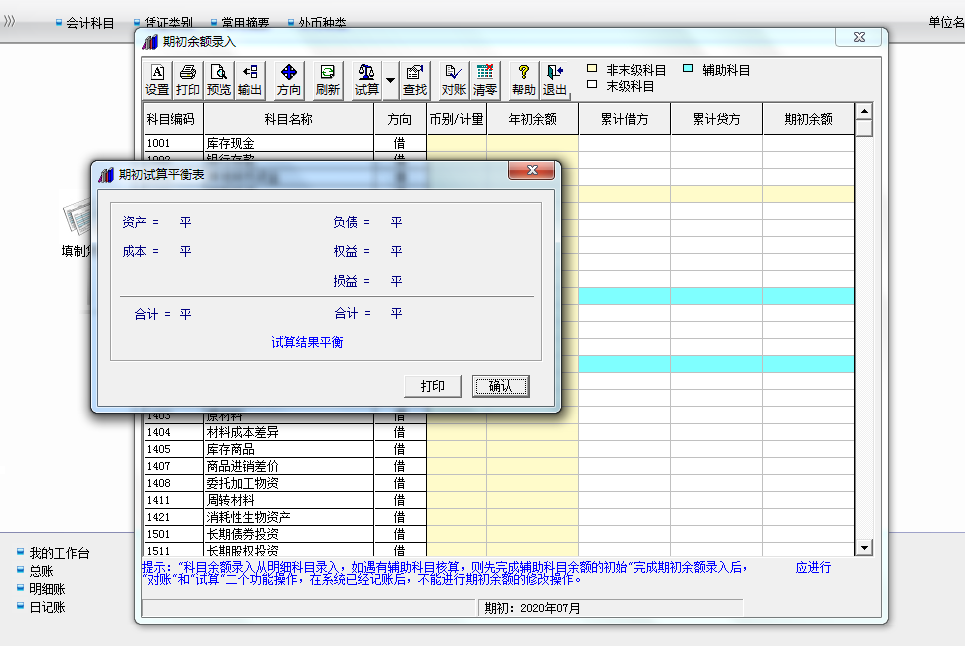
Task: Click the 非末级科目 yellow legend swatch
Action: click(592, 68)
